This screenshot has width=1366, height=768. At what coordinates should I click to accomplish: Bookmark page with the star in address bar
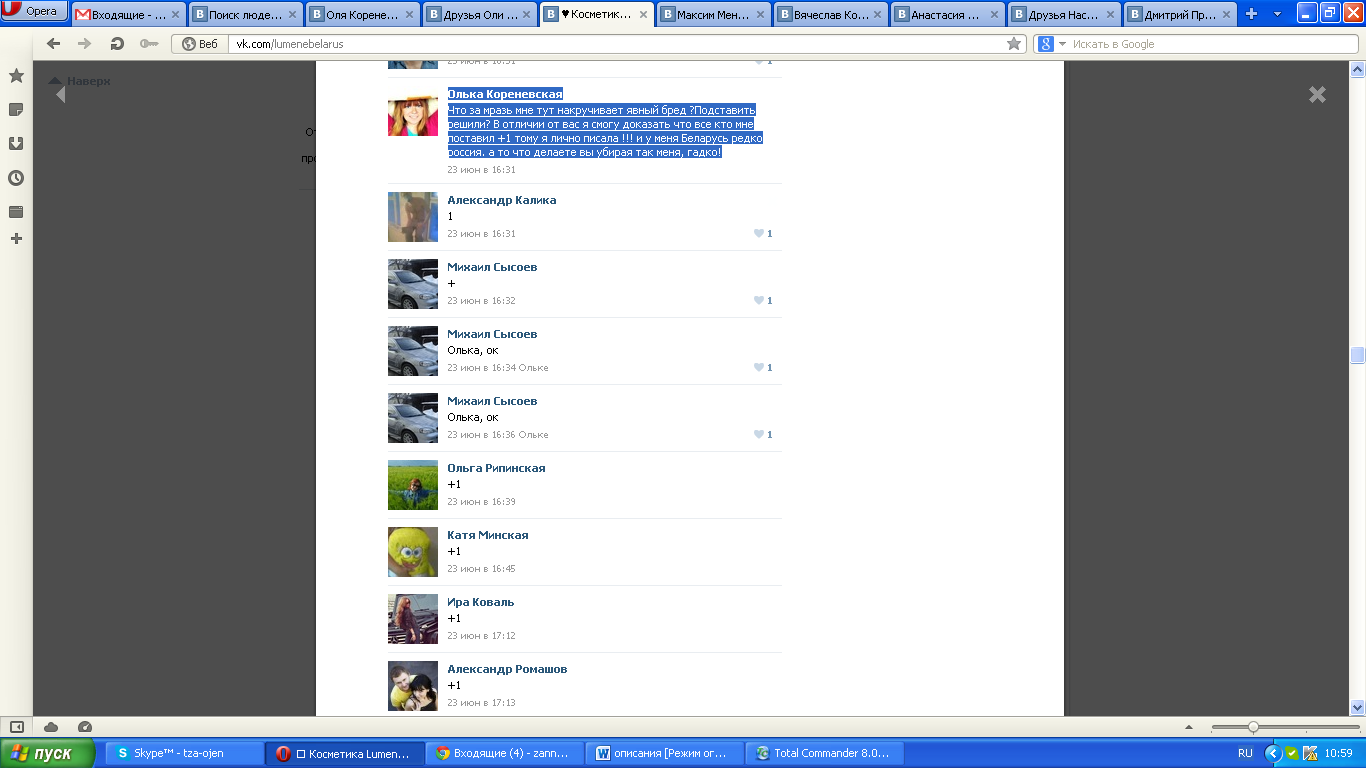1014,44
